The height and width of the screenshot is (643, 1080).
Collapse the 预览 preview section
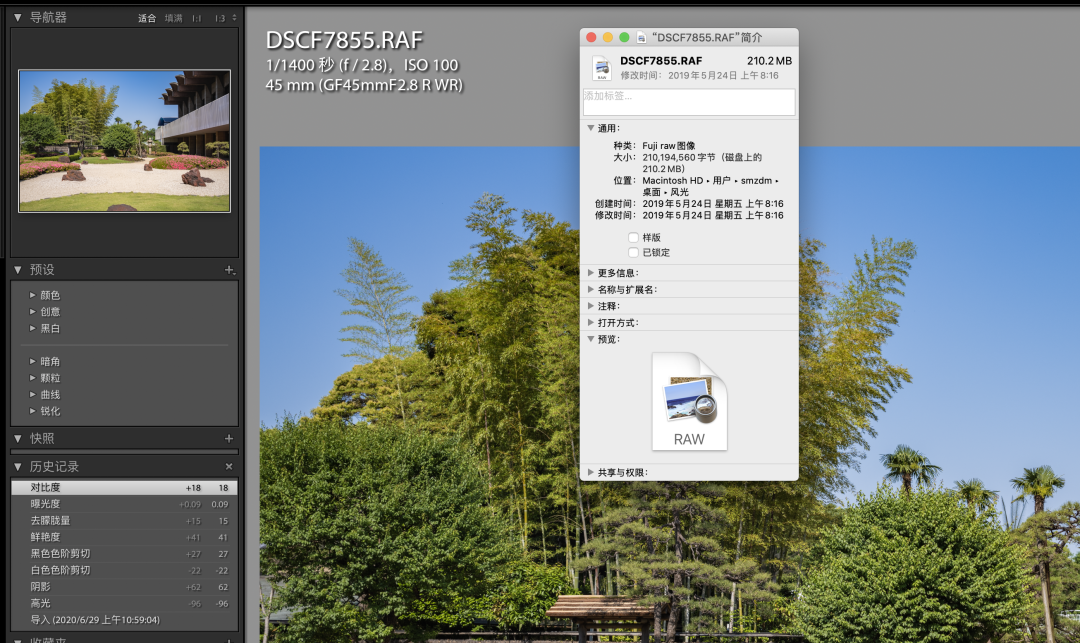pyautogui.click(x=590, y=339)
